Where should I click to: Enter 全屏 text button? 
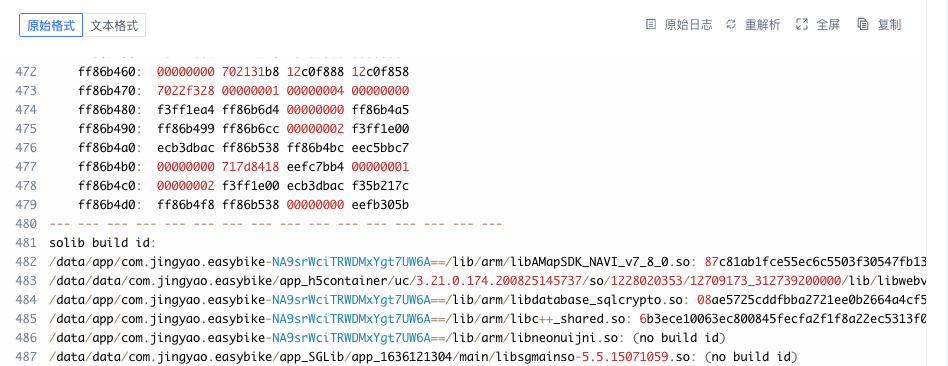pyautogui.click(x=828, y=25)
